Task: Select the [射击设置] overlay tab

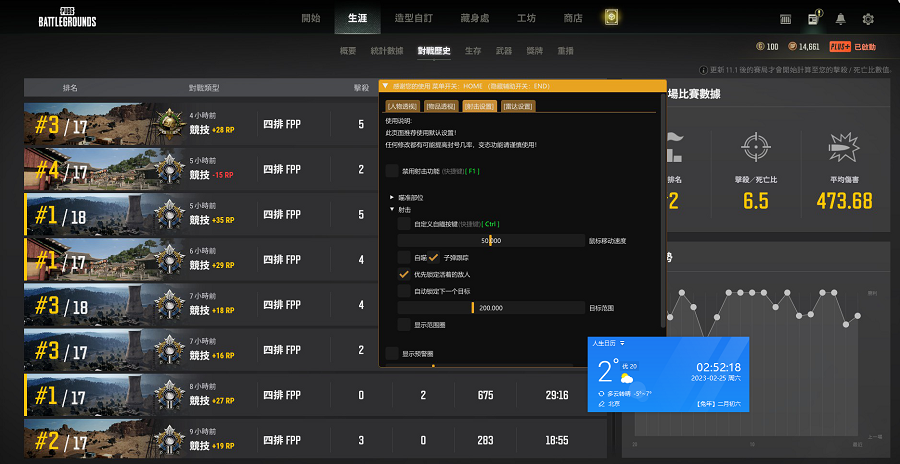Action: click(479, 106)
